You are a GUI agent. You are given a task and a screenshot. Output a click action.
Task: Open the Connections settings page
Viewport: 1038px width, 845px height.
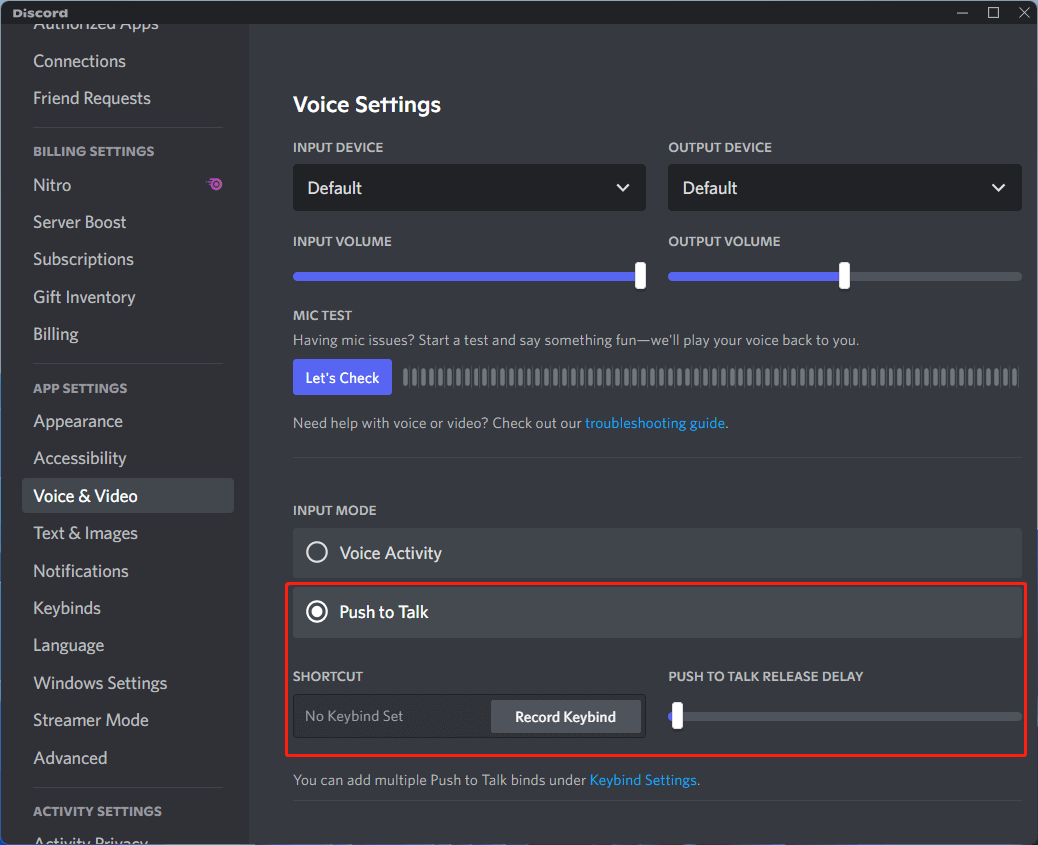pos(79,61)
